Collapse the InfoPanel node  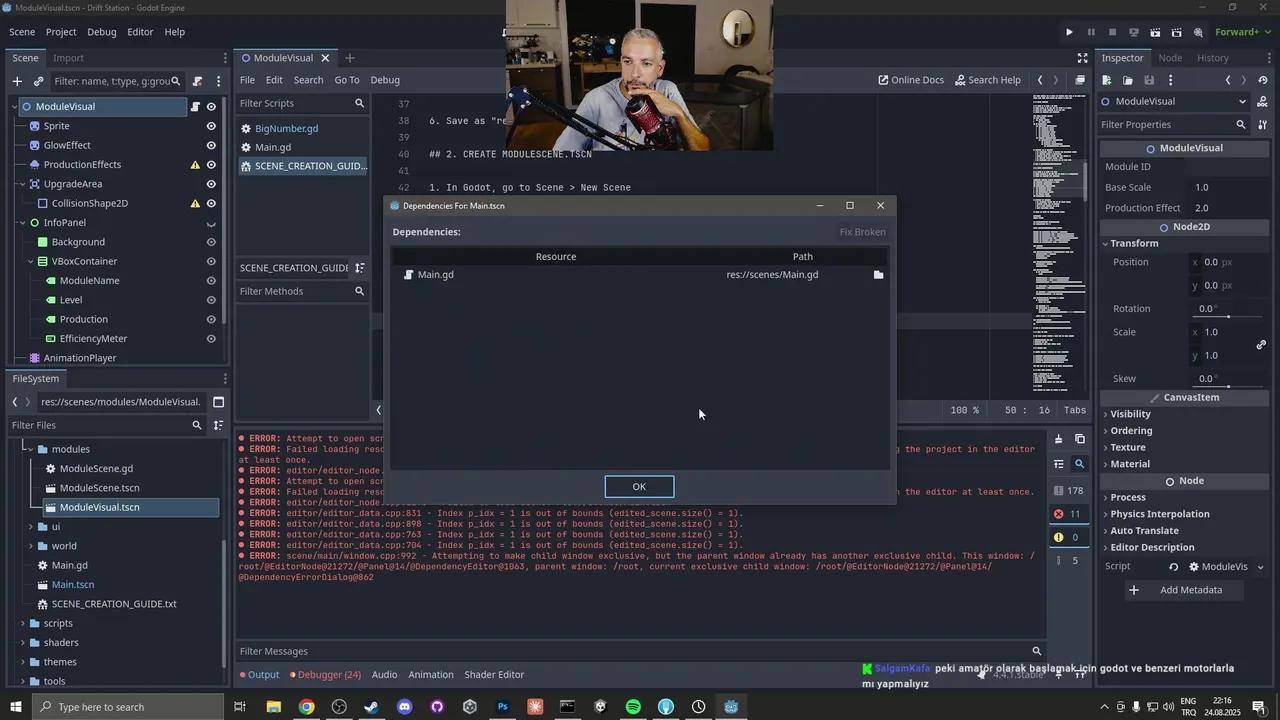(x=23, y=223)
